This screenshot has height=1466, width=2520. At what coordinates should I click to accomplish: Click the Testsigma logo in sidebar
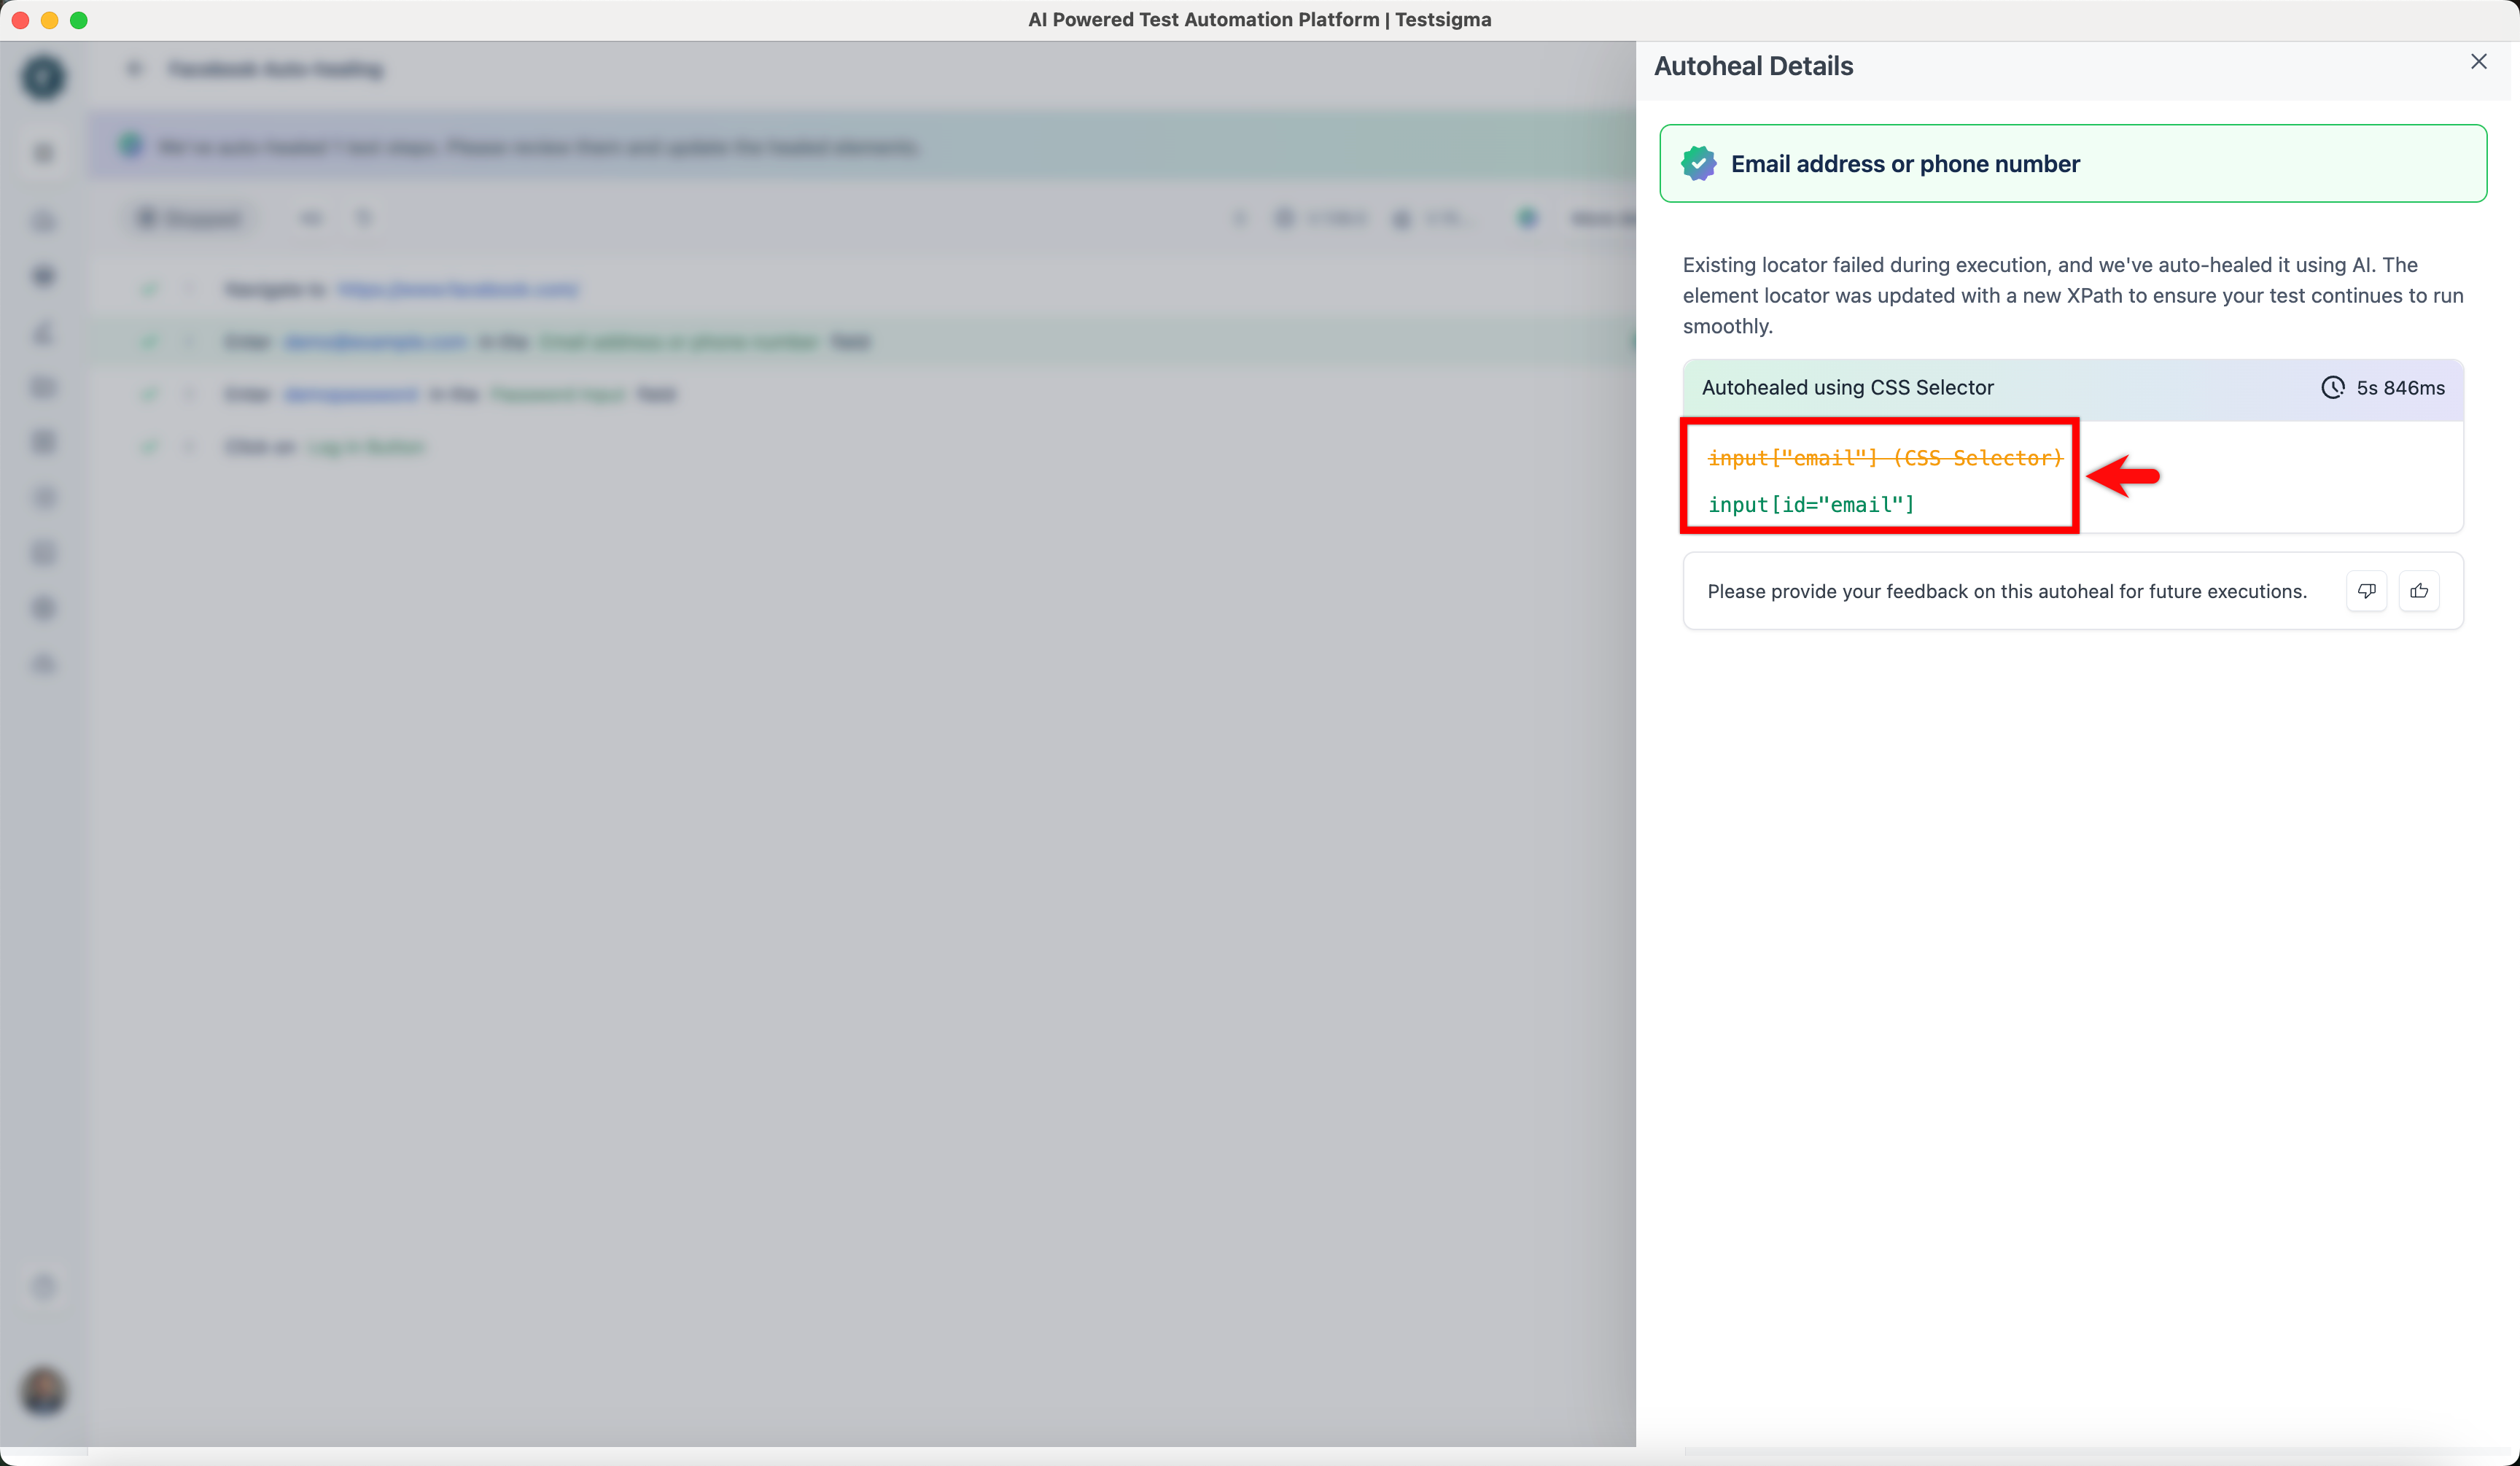(x=43, y=77)
